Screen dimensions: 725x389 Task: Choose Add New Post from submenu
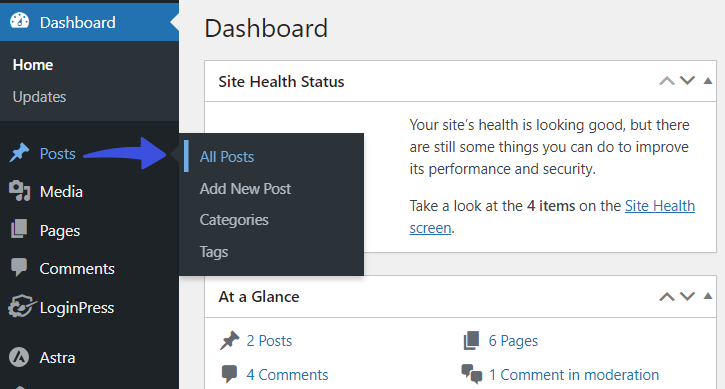pyautogui.click(x=245, y=189)
